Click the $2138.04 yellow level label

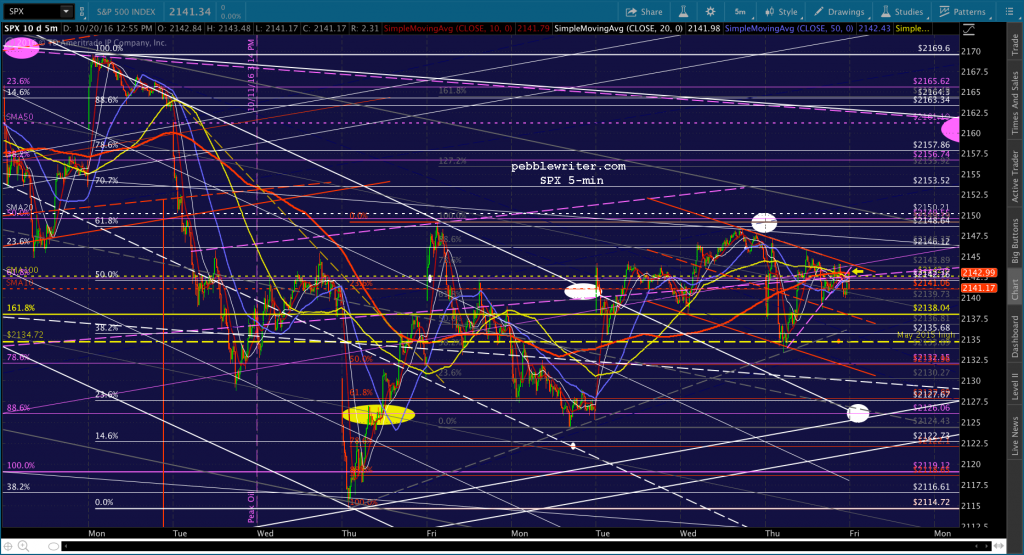[x=933, y=308]
